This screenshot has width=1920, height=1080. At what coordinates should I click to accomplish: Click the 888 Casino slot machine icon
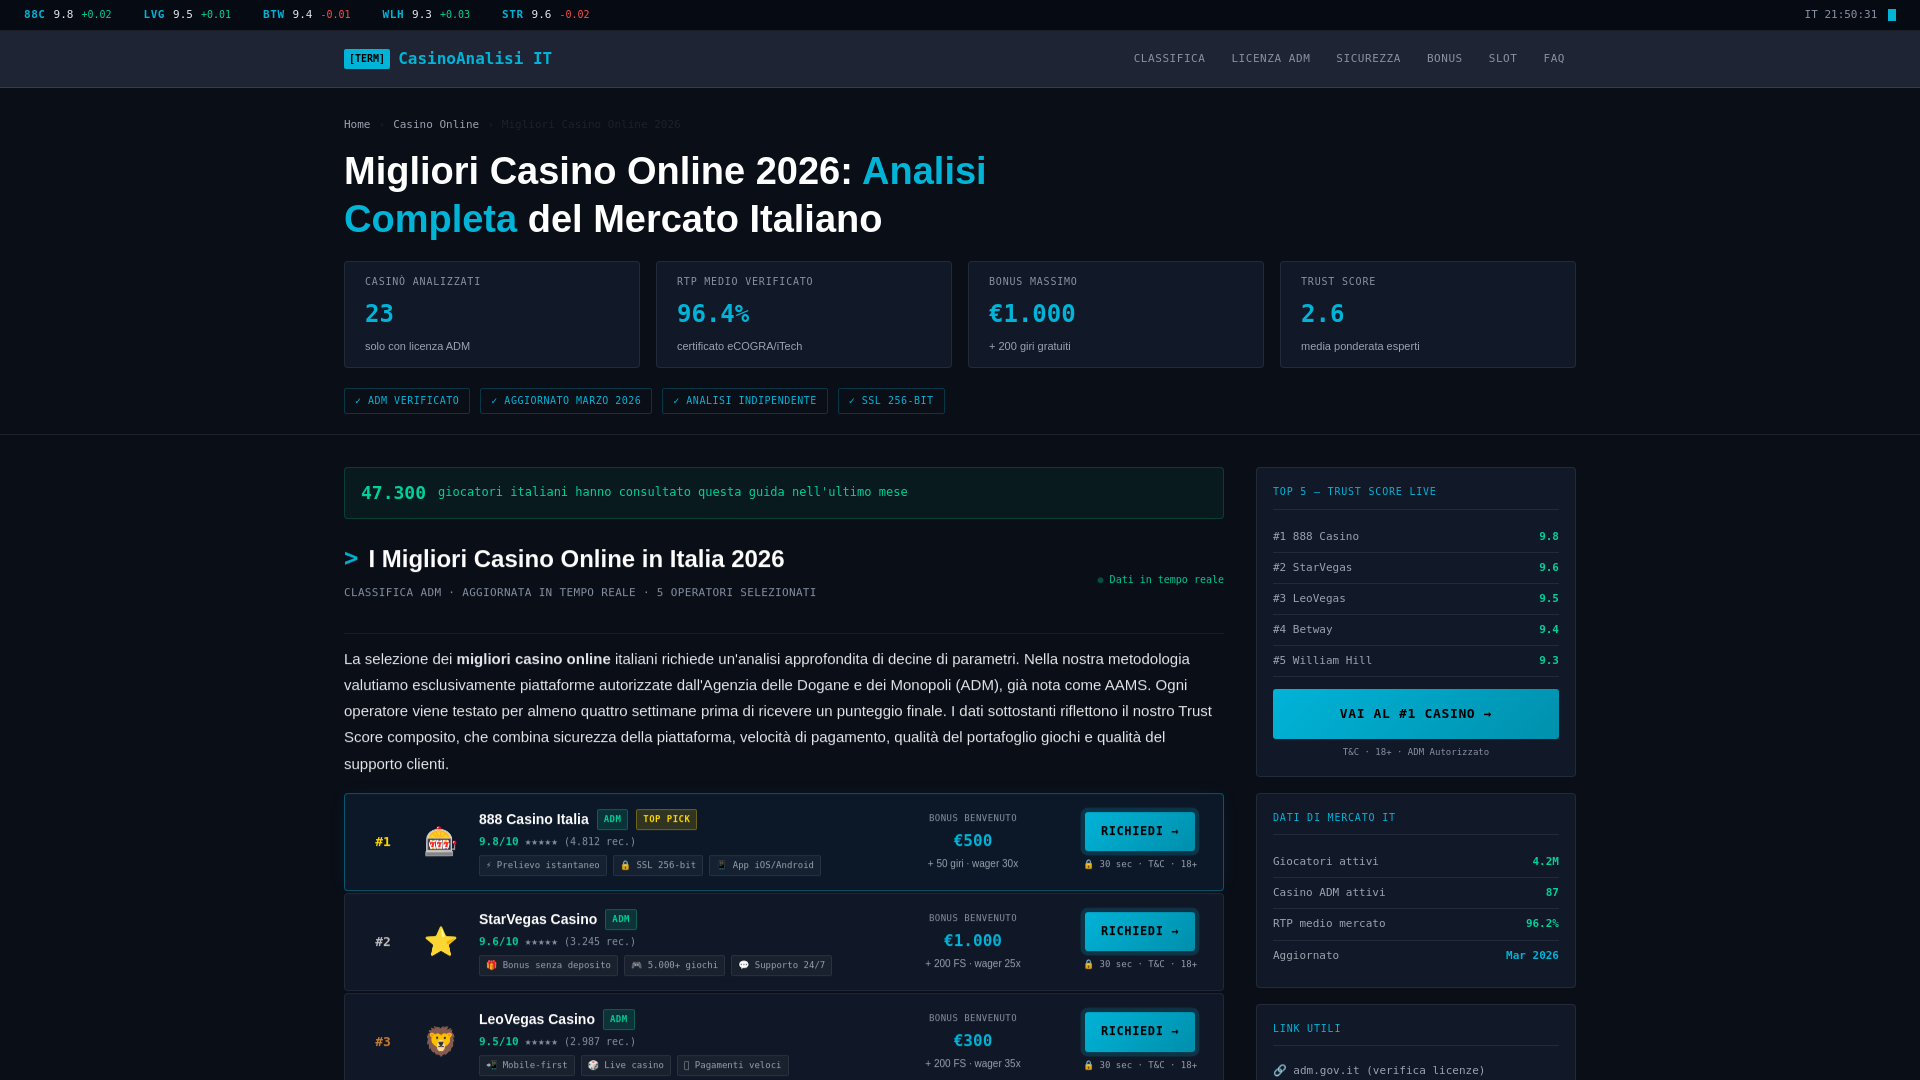tap(440, 842)
